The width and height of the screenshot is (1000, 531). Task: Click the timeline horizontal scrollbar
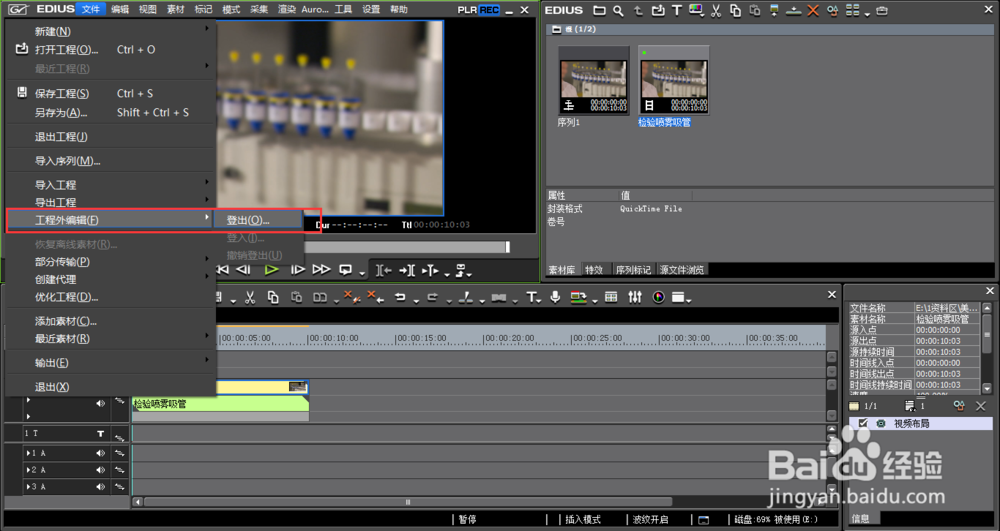coord(408,502)
